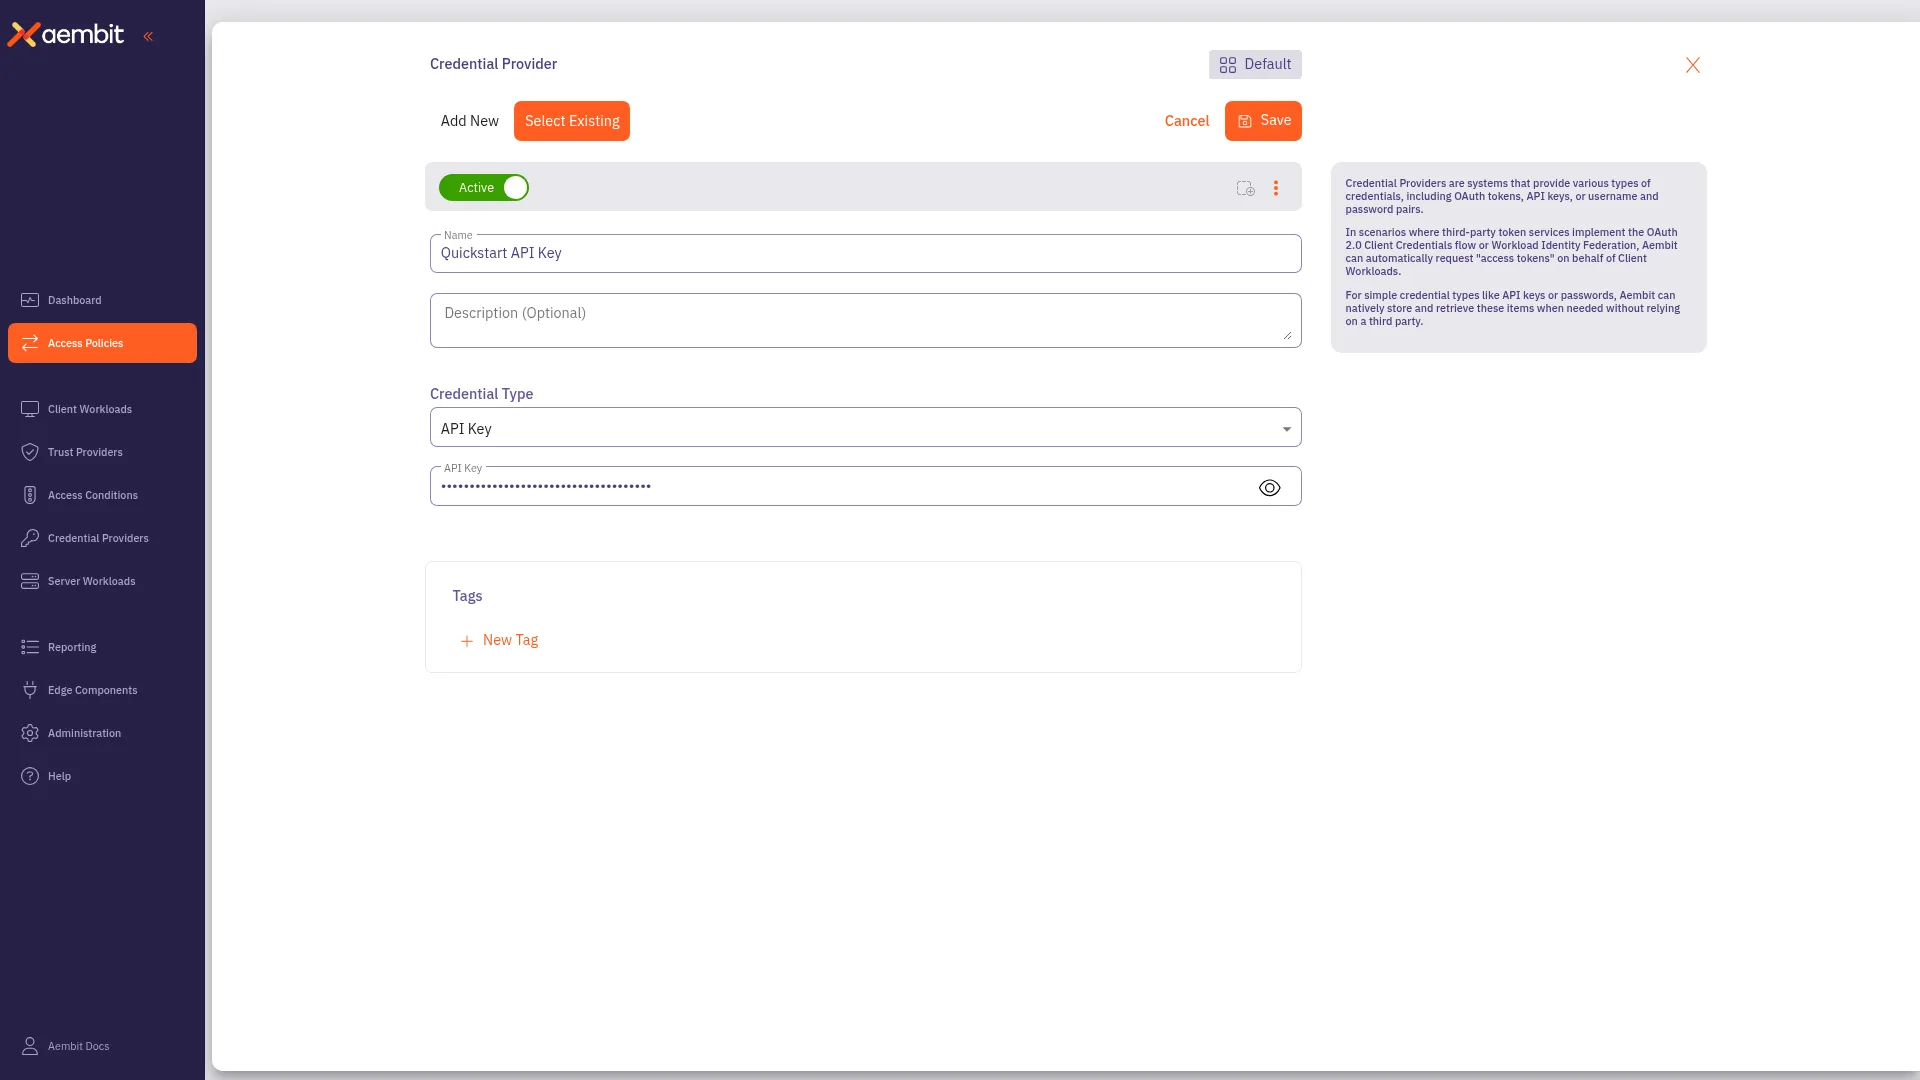
Task: Open Dashboard in the sidebar
Action: 102,300
